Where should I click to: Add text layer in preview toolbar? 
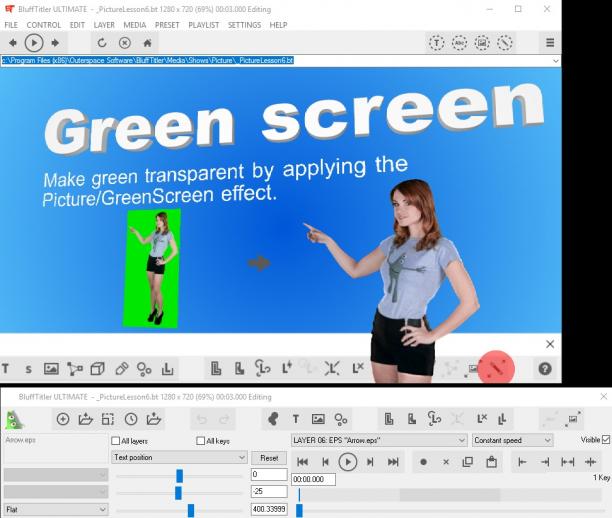click(5, 368)
